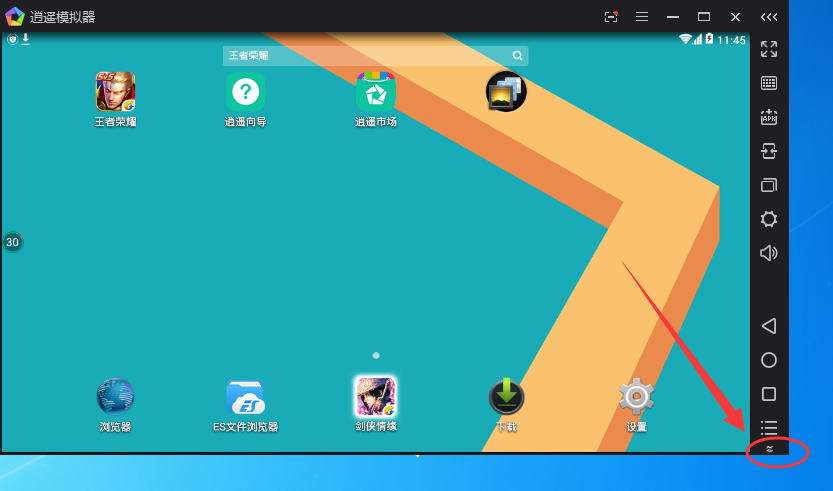The image size is (833, 491).
Task: Click the Wi-Fi signal status icon
Action: 685,39
